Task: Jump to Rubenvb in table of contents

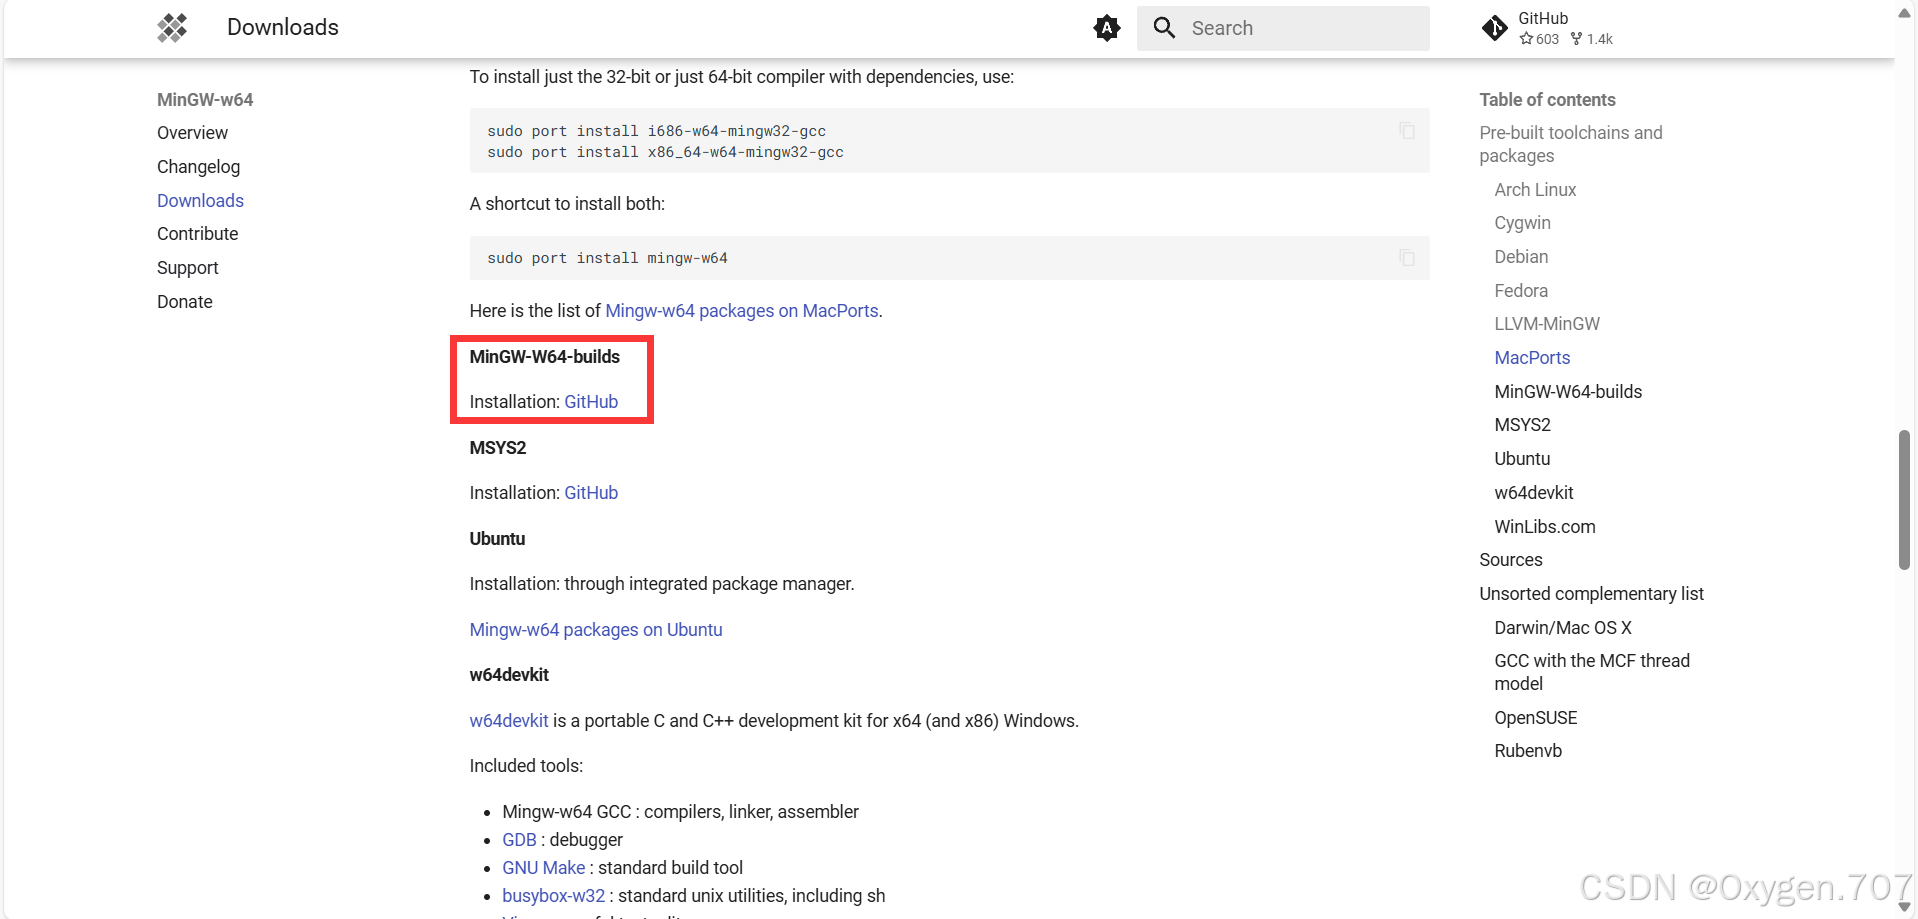Action: tap(1528, 751)
